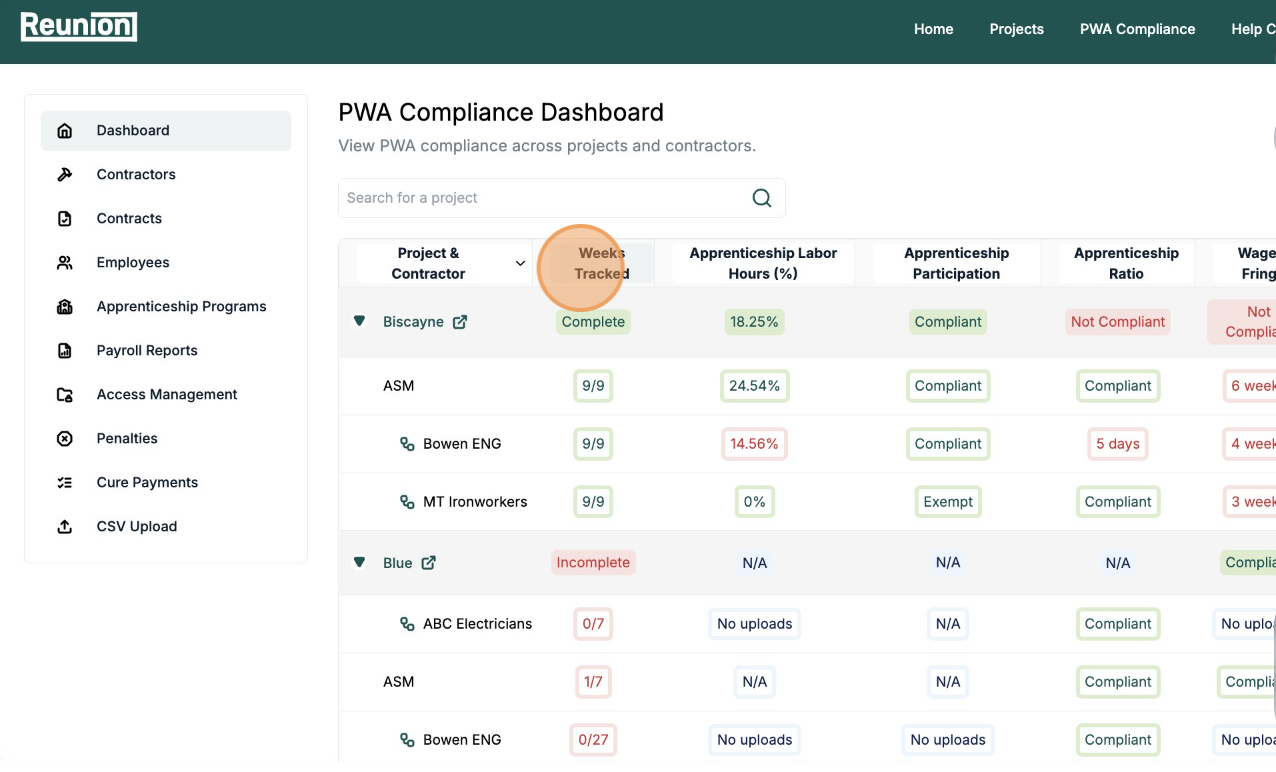Image resolution: width=1276 pixels, height=772 pixels.
Task: Click the Dashboard home icon in sidebar
Action: [65, 131]
